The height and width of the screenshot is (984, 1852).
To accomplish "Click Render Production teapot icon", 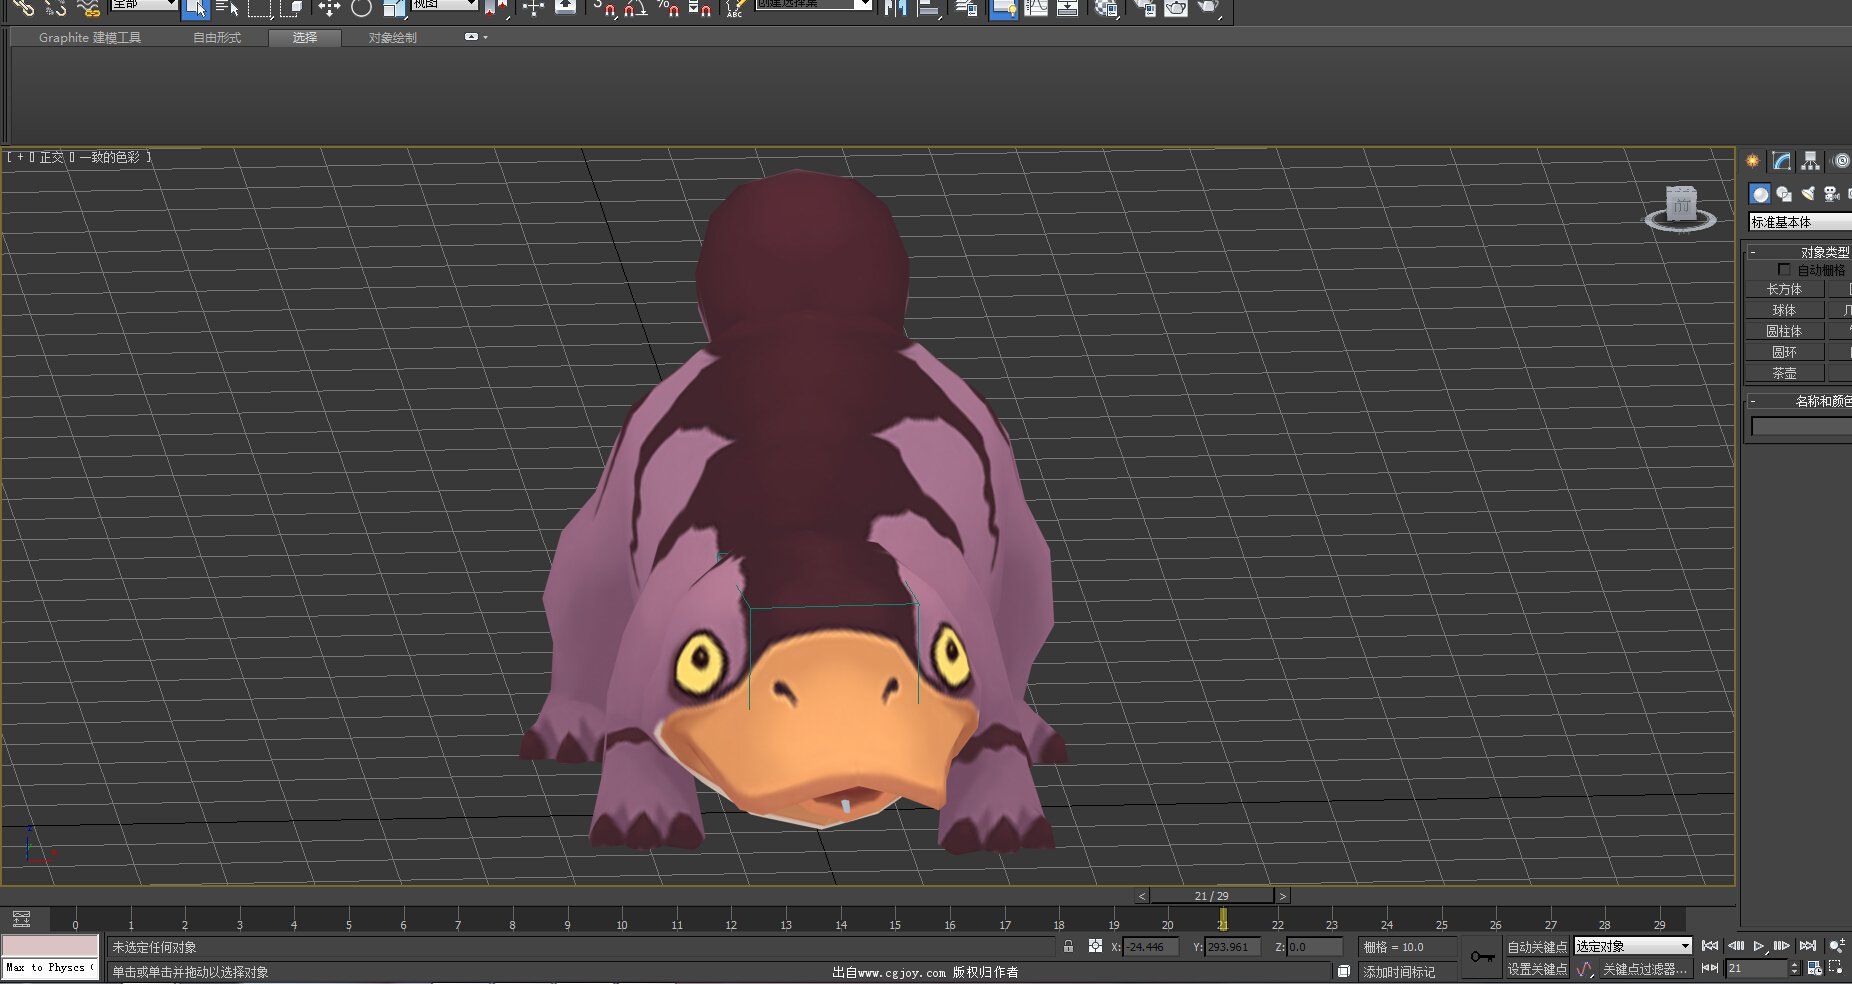I will [x=1208, y=8].
